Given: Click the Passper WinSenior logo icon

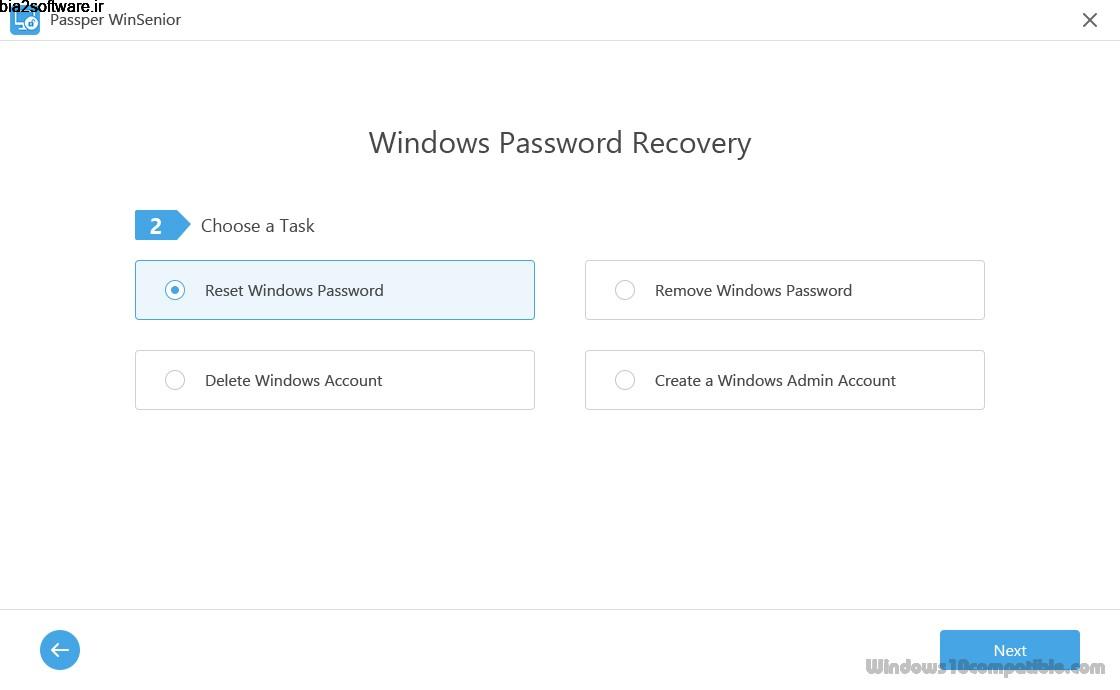Looking at the screenshot, I should pyautogui.click(x=24, y=20).
